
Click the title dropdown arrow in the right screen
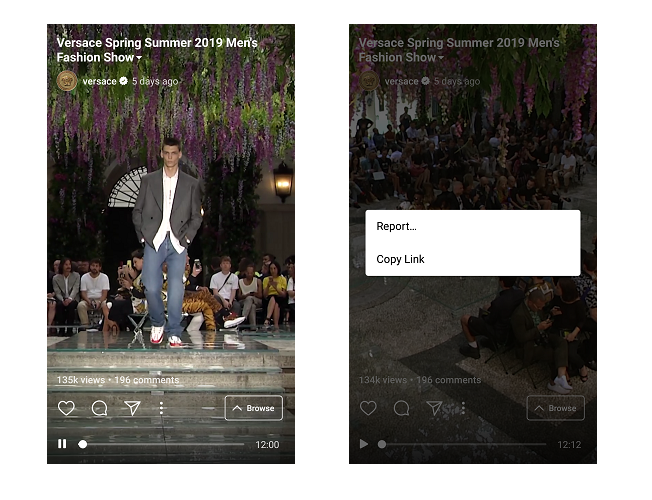441,57
